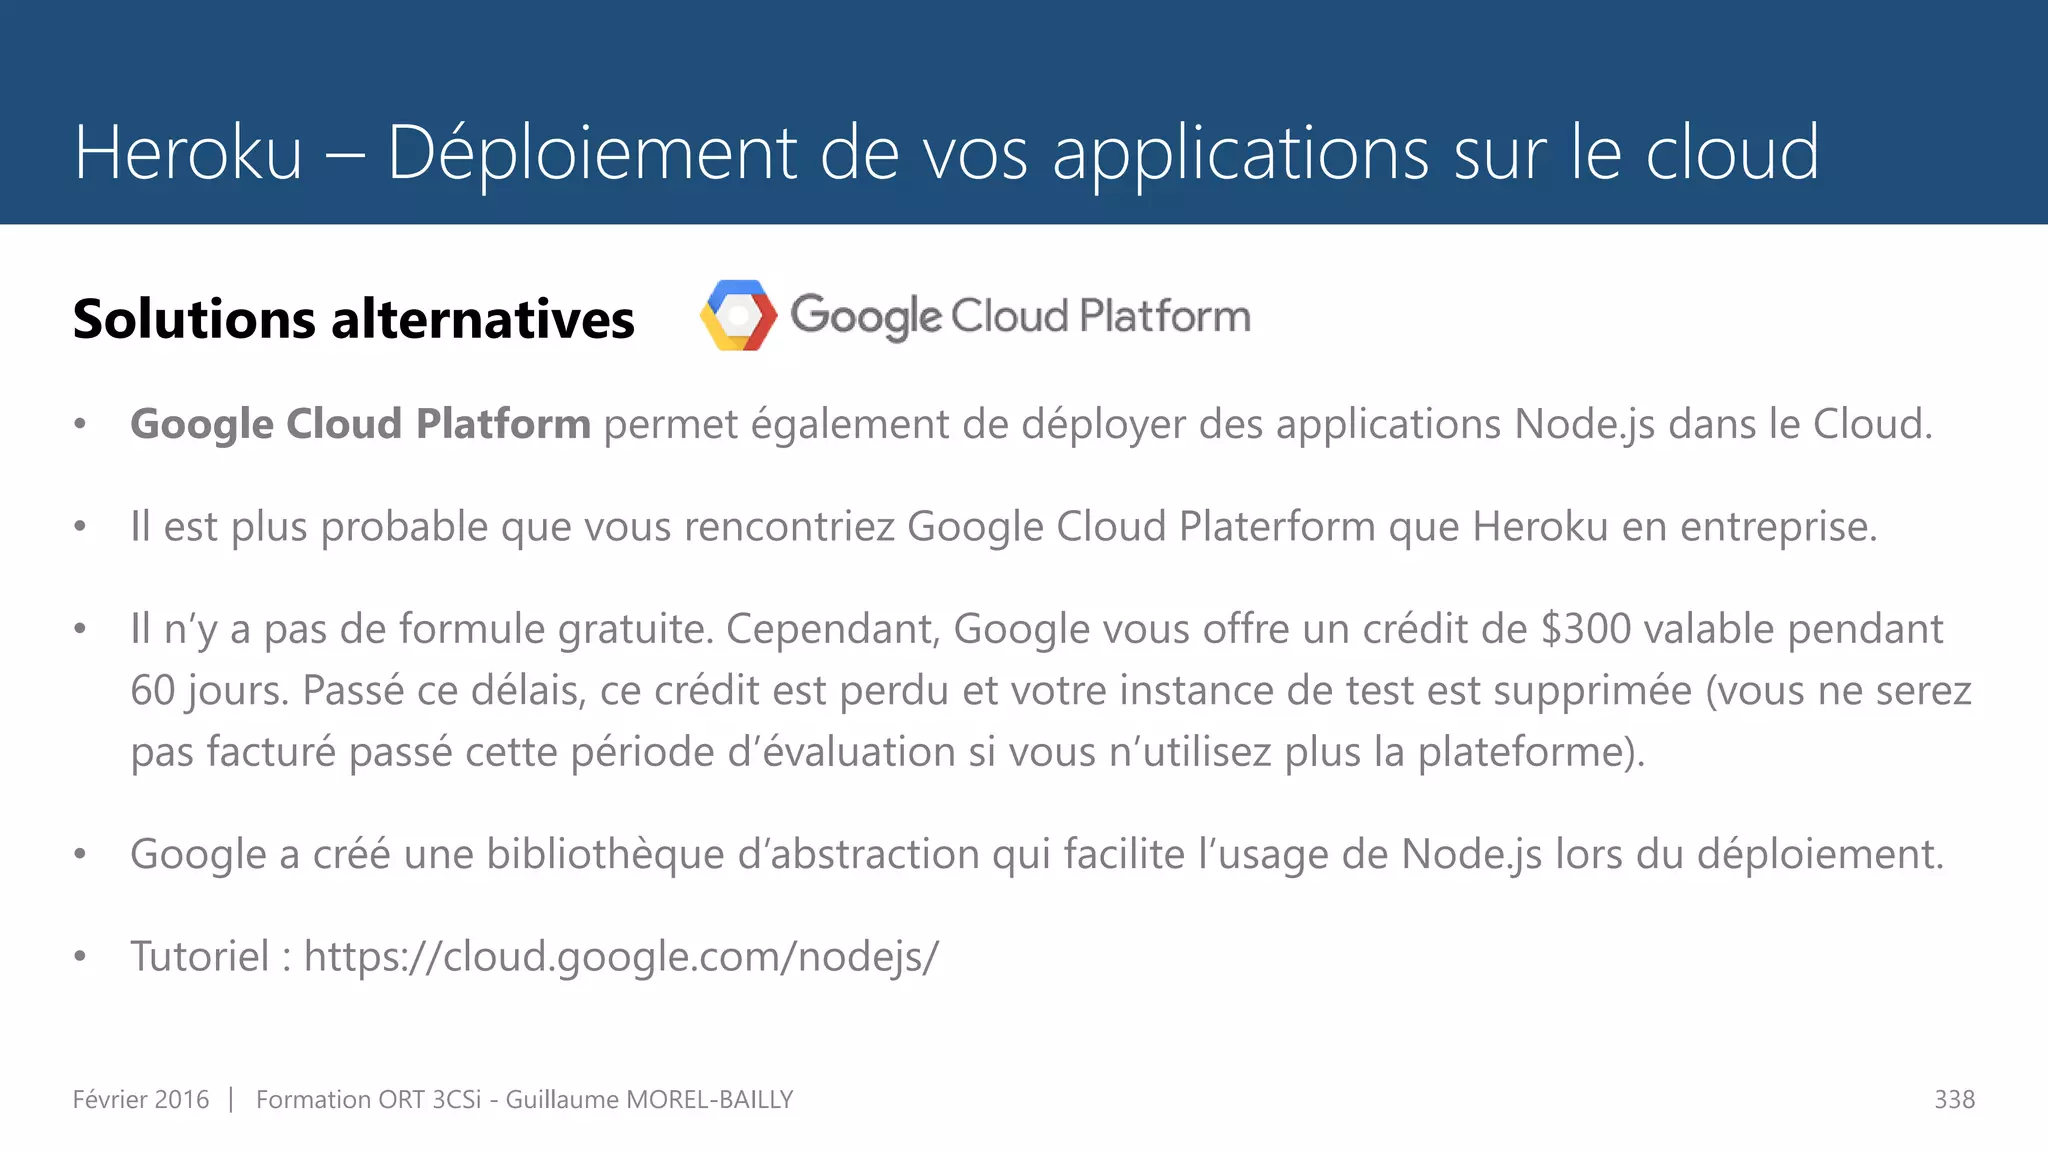Select the slide title 'Heroku – Déploiement de vos applications sur le cloud'
The height and width of the screenshot is (1152, 2048).
946,153
